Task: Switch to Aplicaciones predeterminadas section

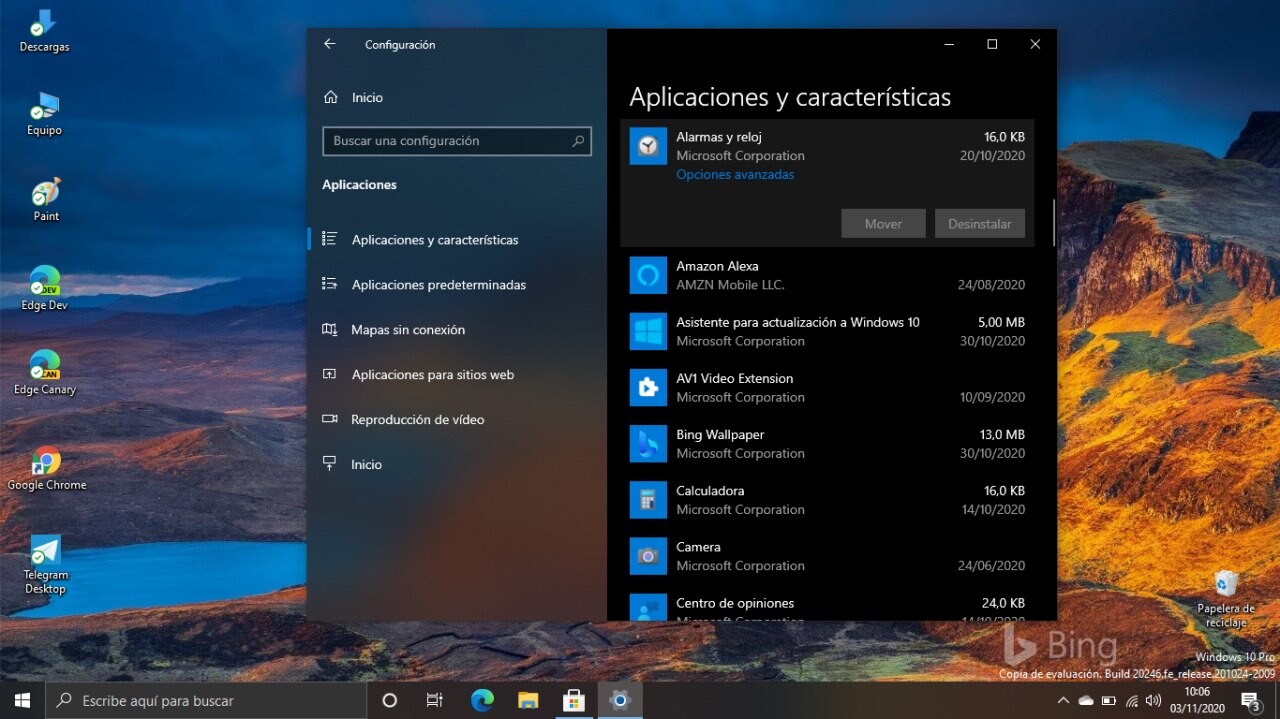Action: 439,284
